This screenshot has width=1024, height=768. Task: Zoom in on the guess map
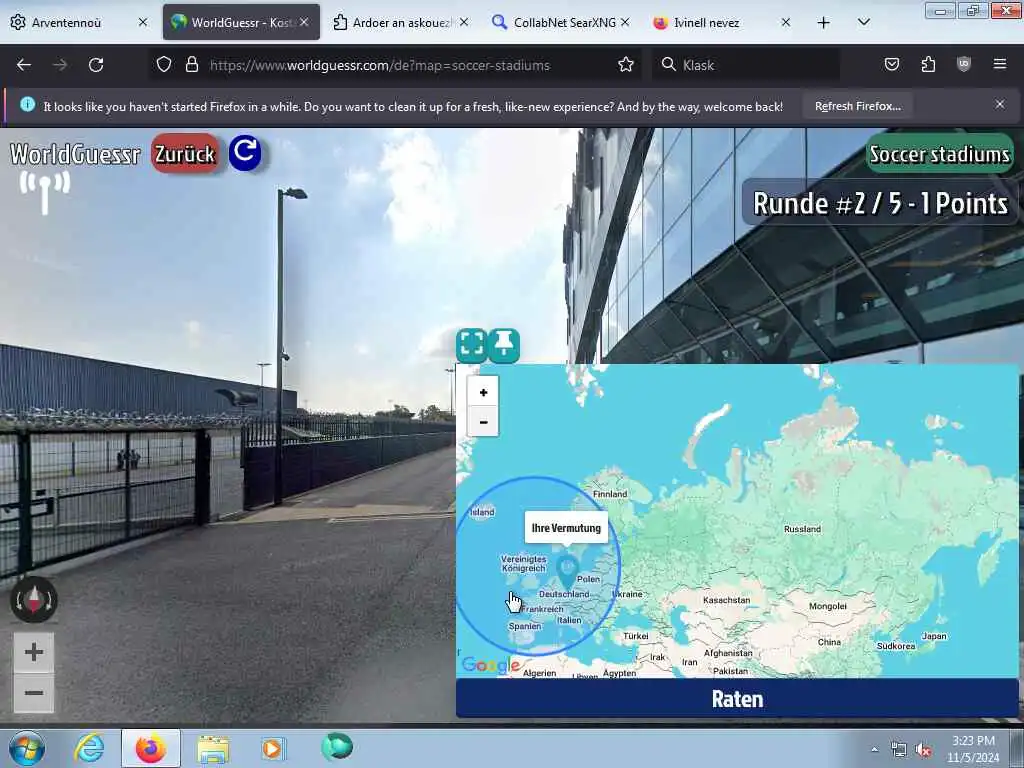pyautogui.click(x=483, y=392)
